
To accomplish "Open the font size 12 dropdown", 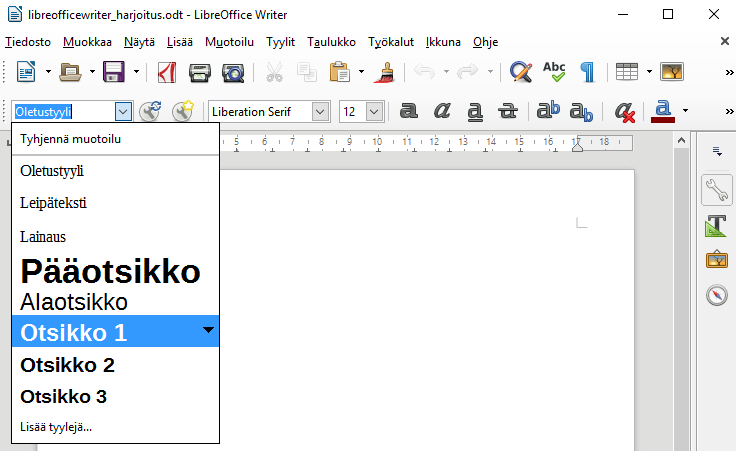I will point(375,111).
